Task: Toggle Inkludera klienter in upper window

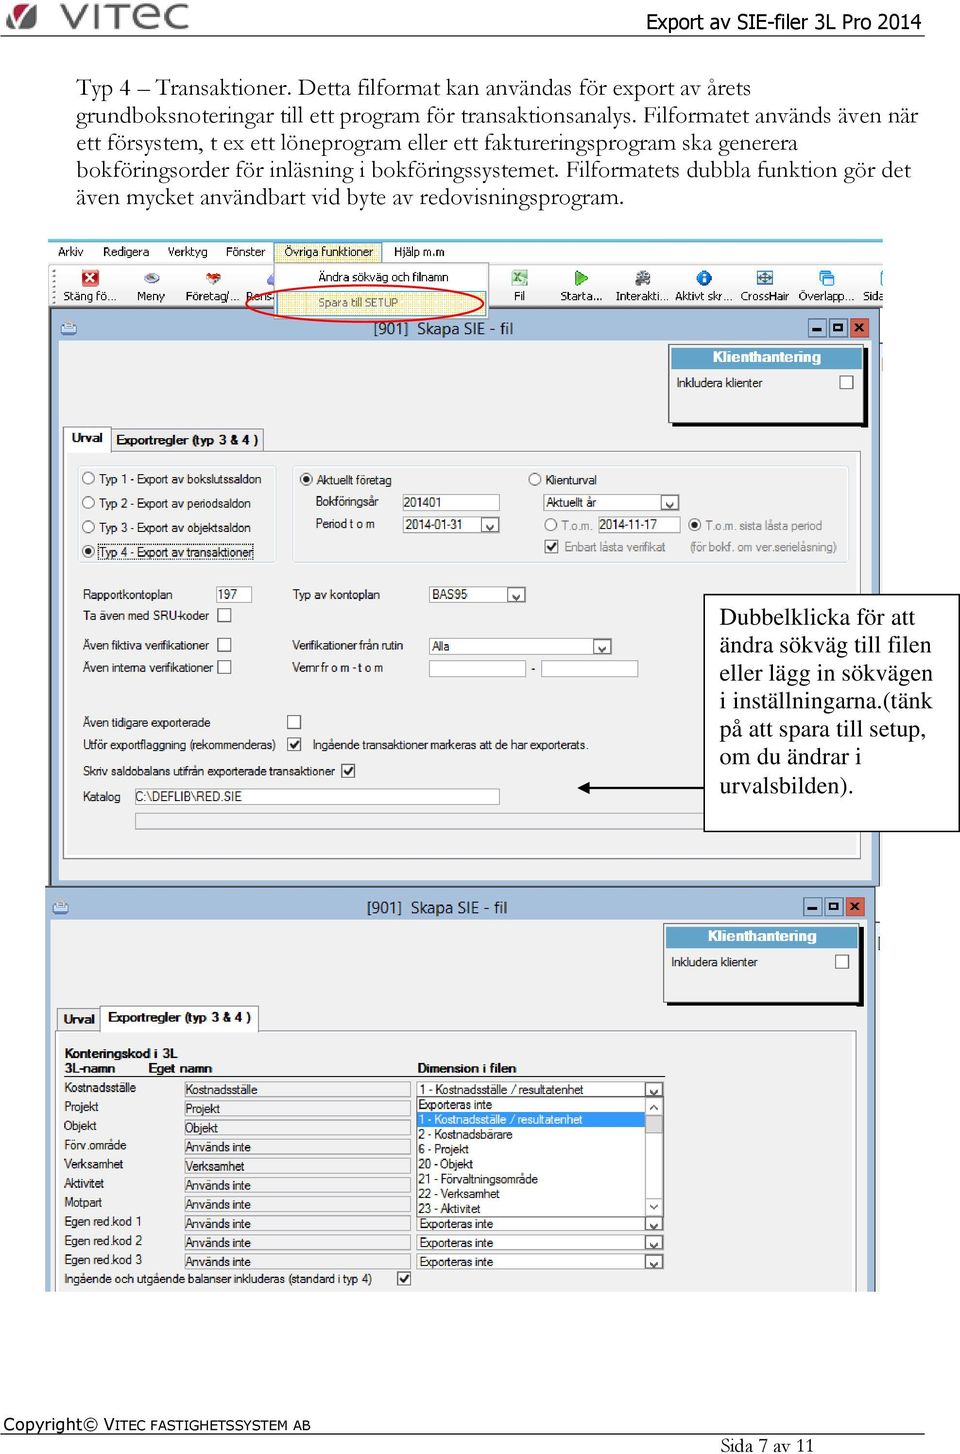Action: [847, 382]
